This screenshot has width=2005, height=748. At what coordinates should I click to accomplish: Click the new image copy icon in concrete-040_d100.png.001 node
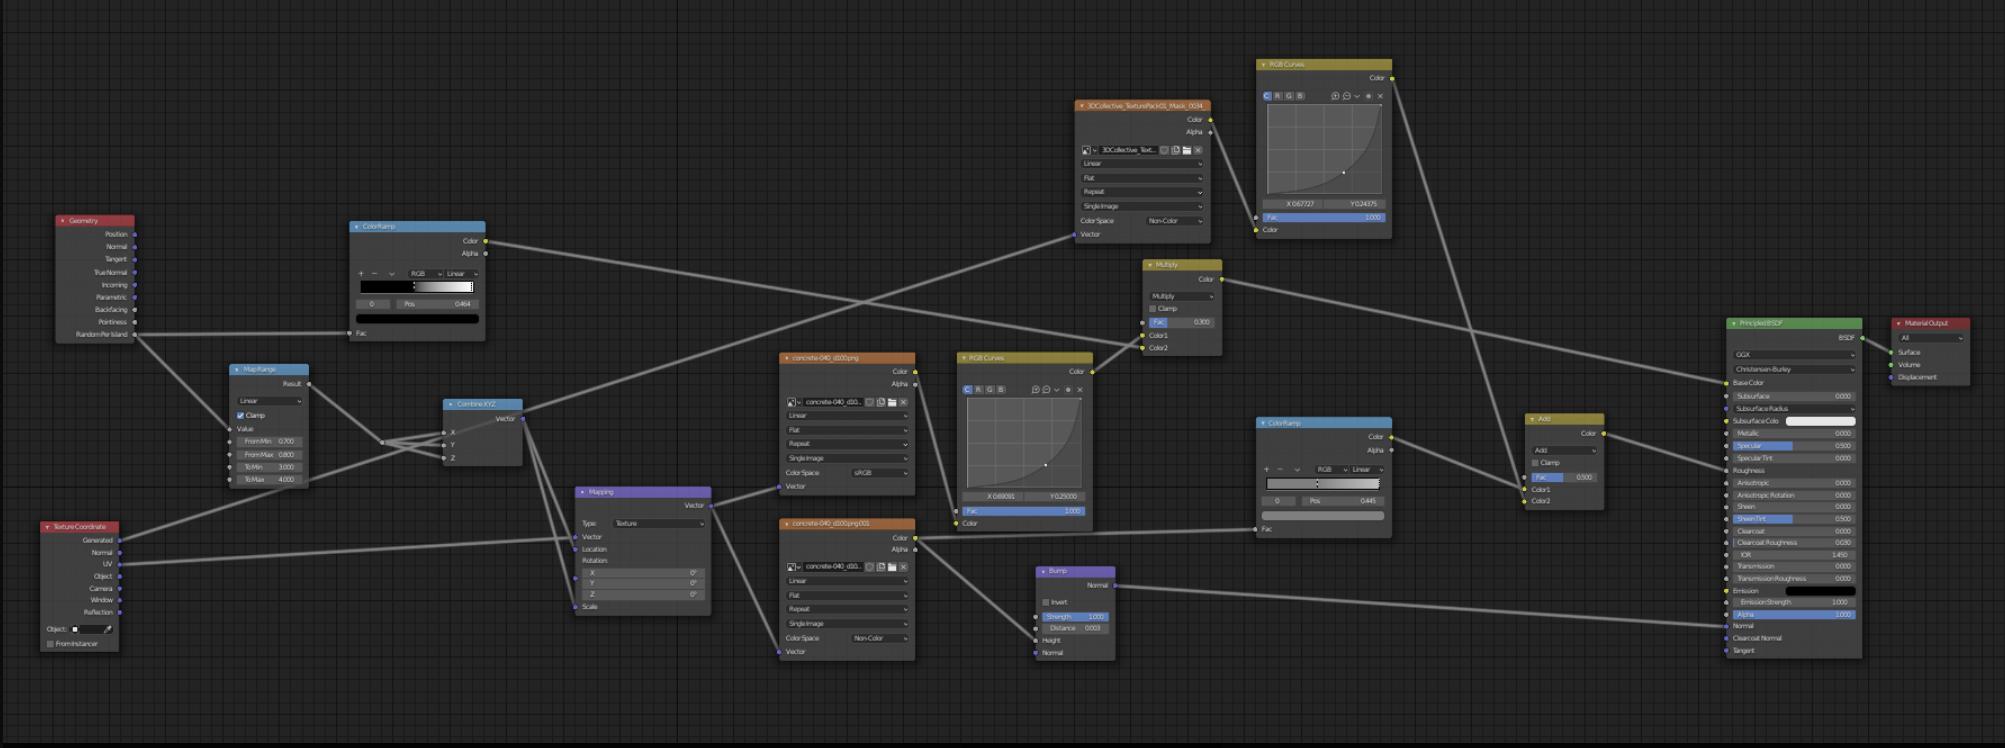point(881,567)
